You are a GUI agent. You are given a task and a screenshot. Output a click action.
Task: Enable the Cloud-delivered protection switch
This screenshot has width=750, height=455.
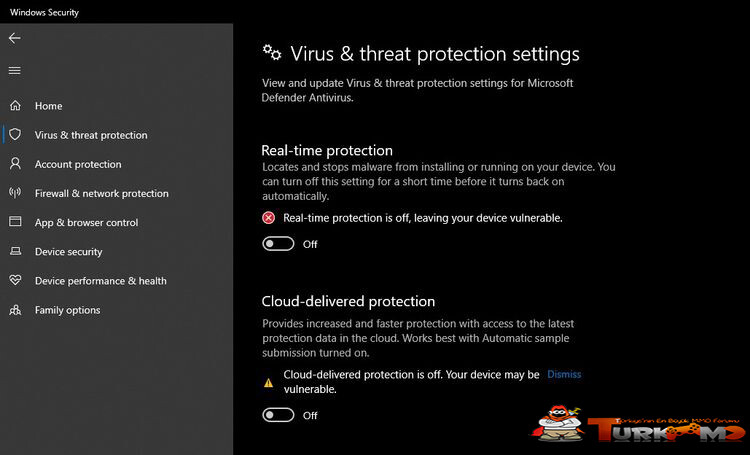278,415
